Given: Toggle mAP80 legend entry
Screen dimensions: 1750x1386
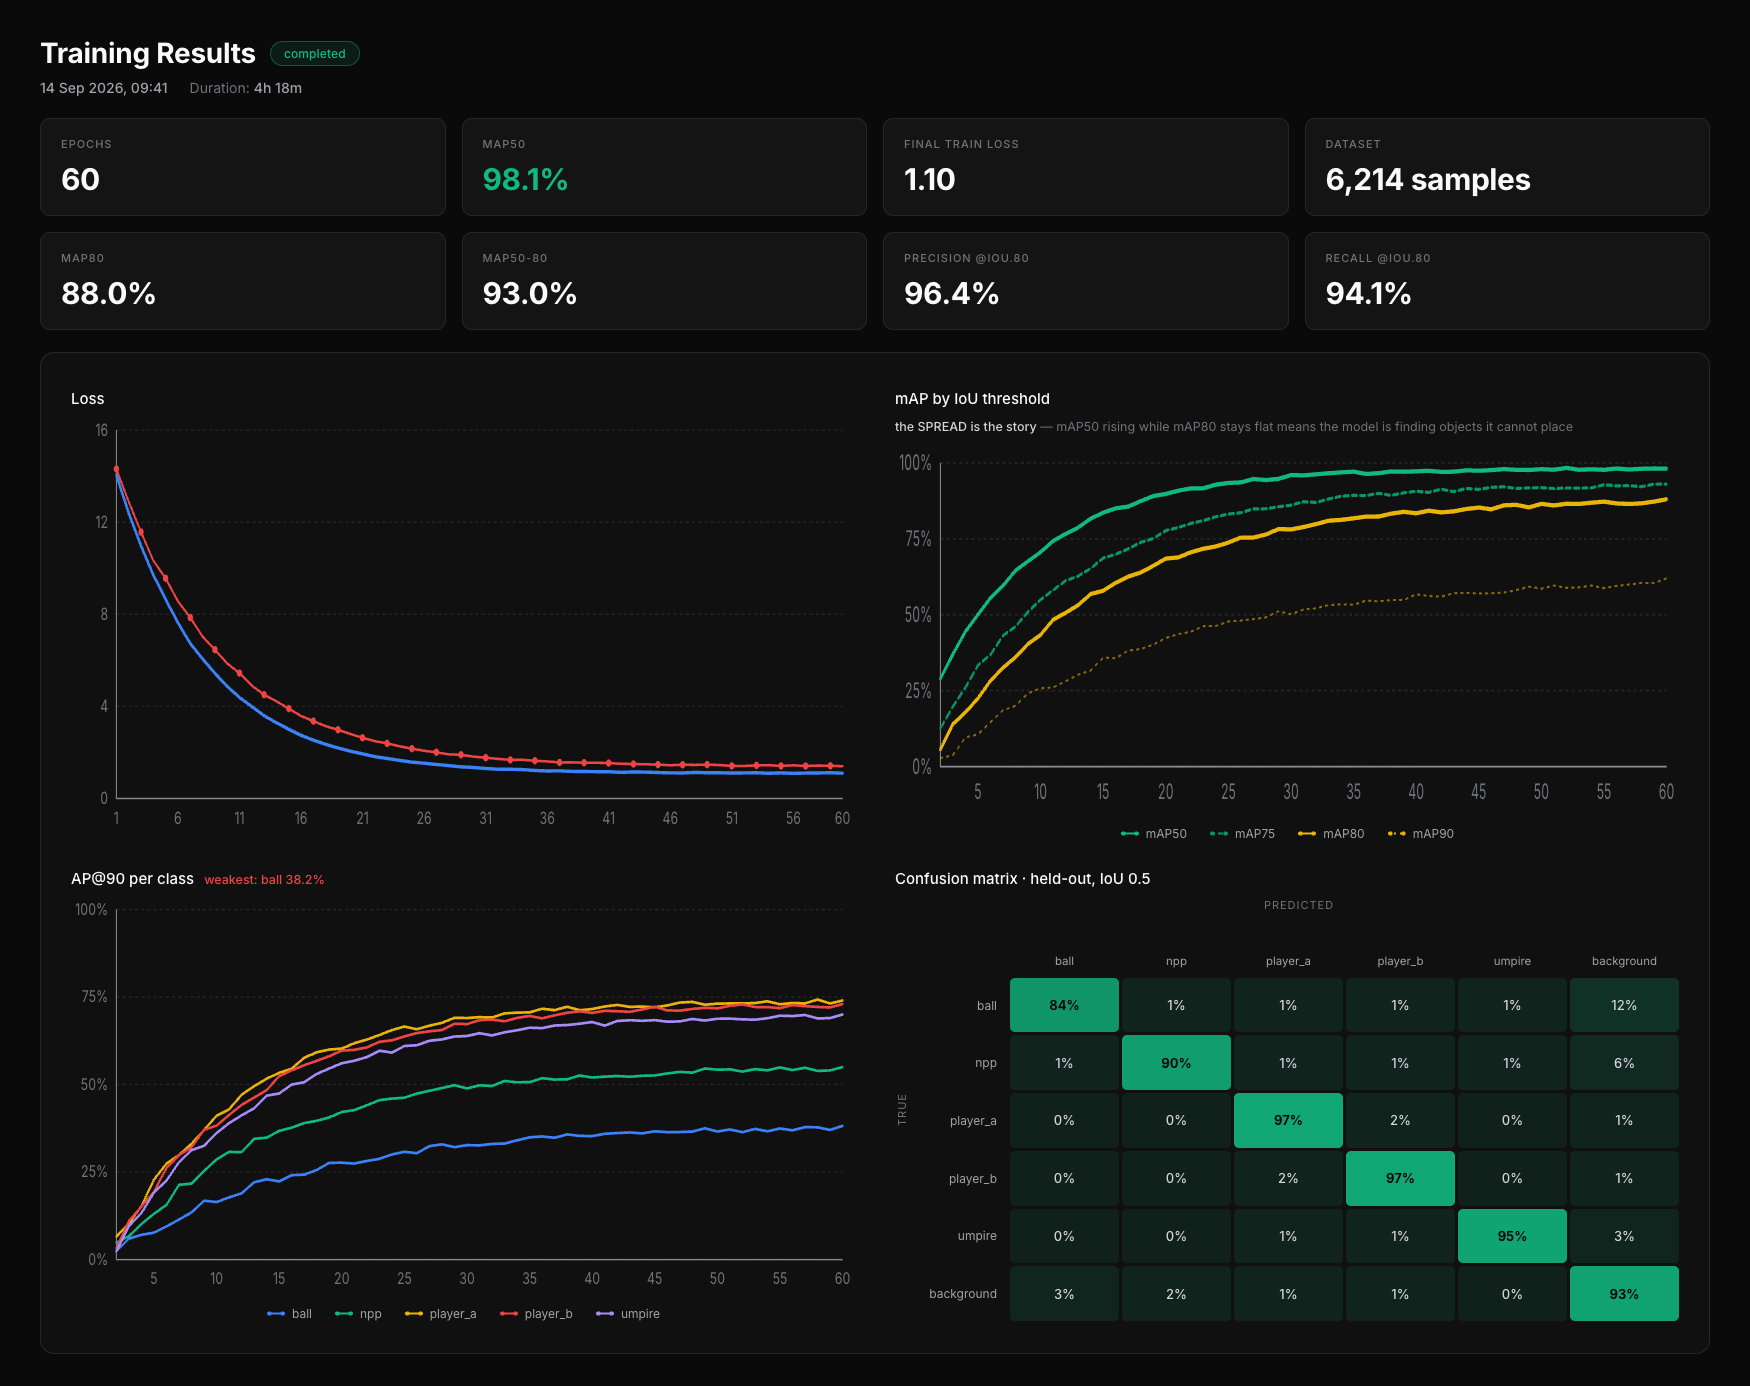Looking at the screenshot, I should 1331,834.
